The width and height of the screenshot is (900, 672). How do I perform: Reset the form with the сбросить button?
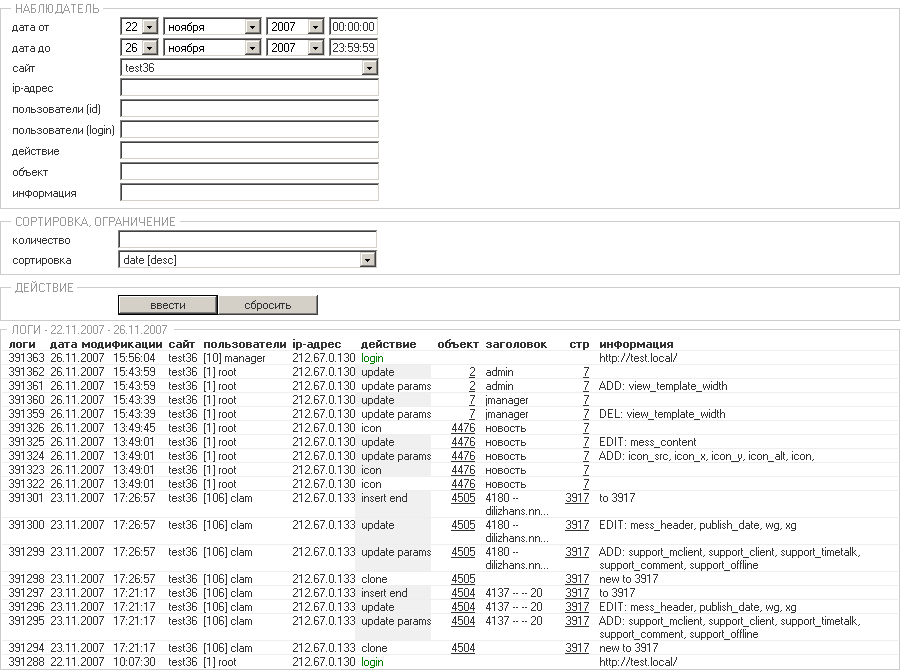268,305
